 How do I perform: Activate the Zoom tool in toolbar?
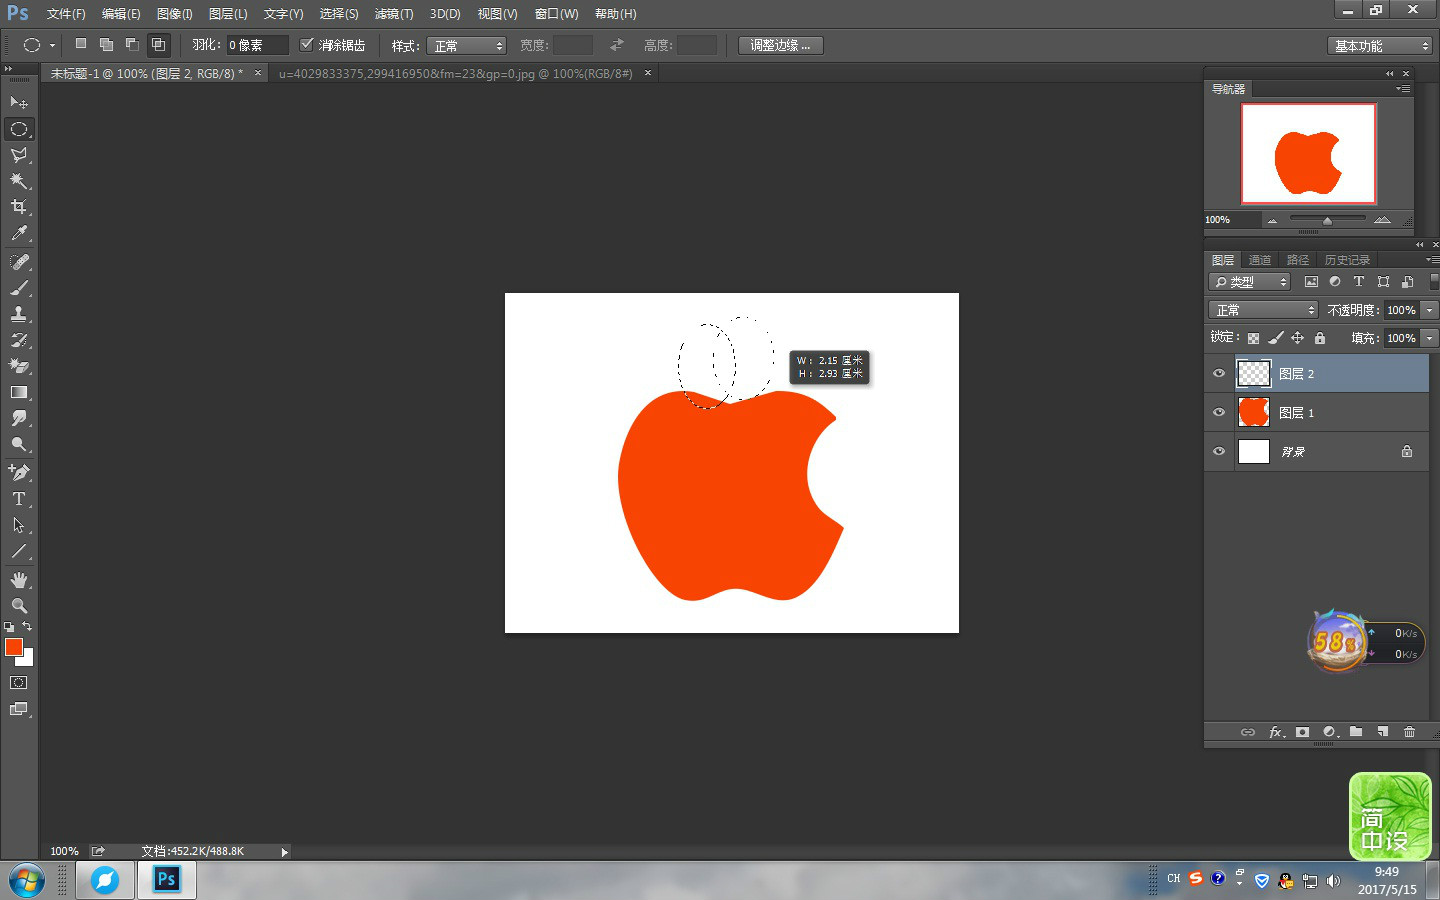[x=18, y=606]
